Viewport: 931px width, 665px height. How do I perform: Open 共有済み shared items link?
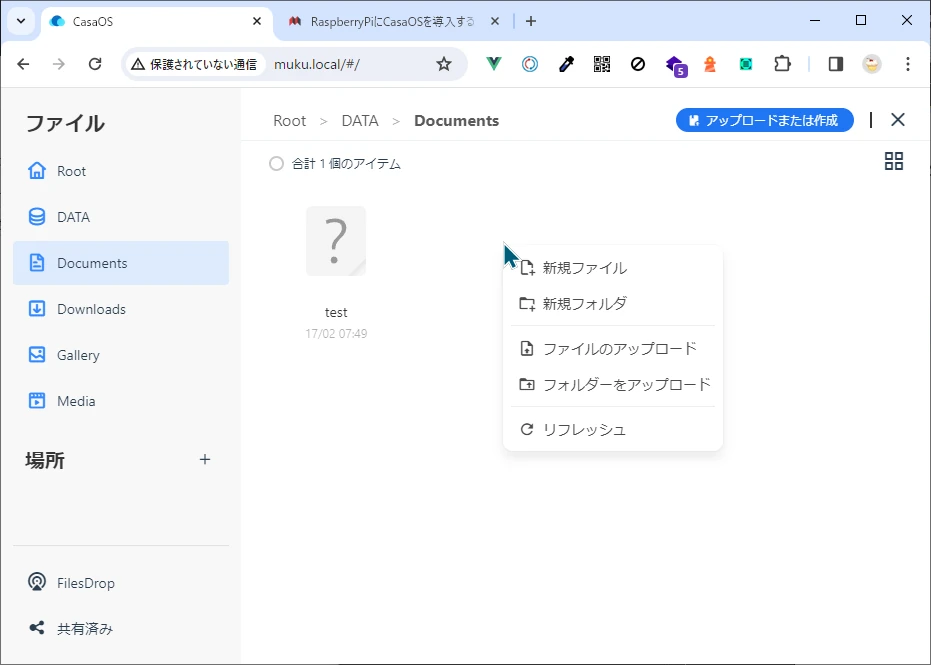point(85,628)
